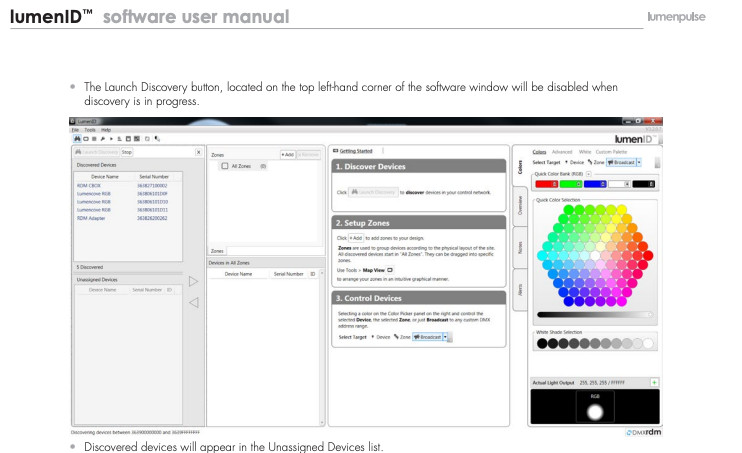742x453 pixels.
Task: Open the vertical Alerts tab
Action: click(520, 290)
